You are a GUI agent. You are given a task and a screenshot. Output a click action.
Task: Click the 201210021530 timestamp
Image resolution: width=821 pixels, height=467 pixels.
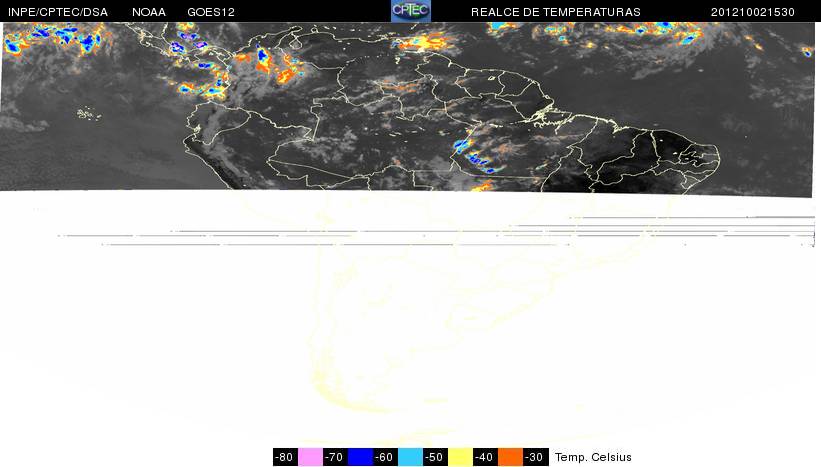(753, 12)
